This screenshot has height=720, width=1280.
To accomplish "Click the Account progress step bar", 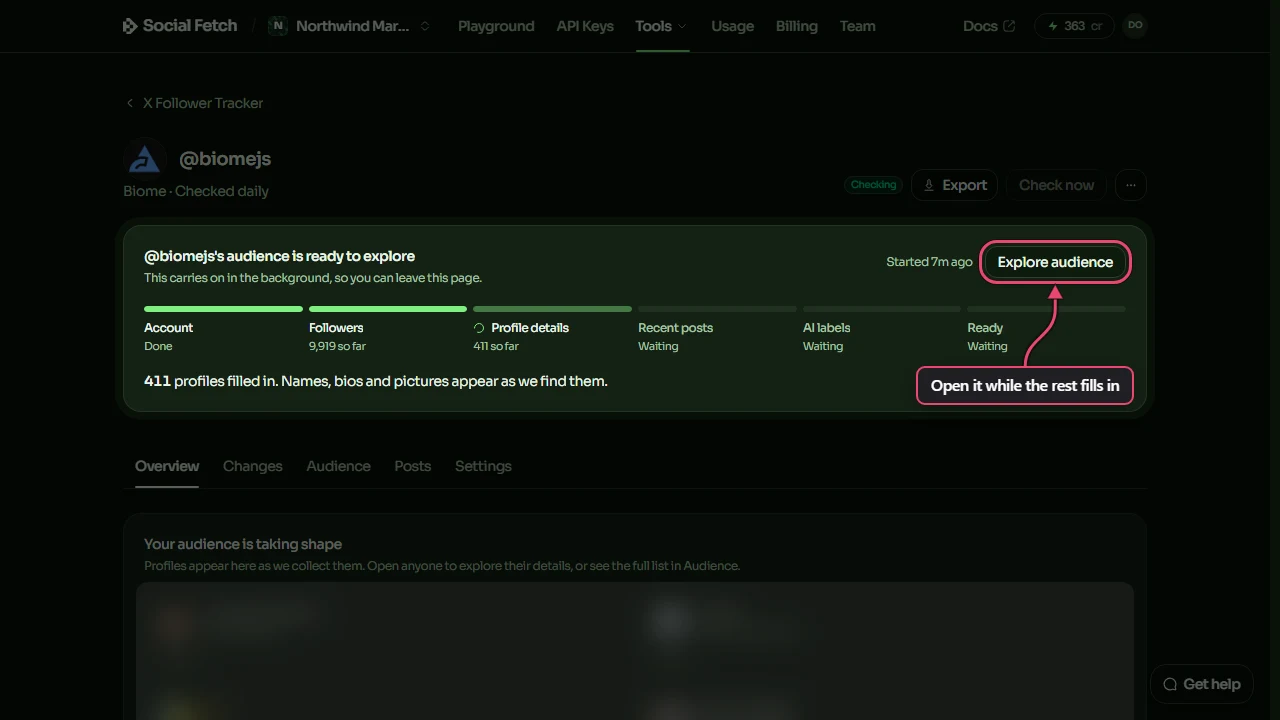I will click(223, 309).
